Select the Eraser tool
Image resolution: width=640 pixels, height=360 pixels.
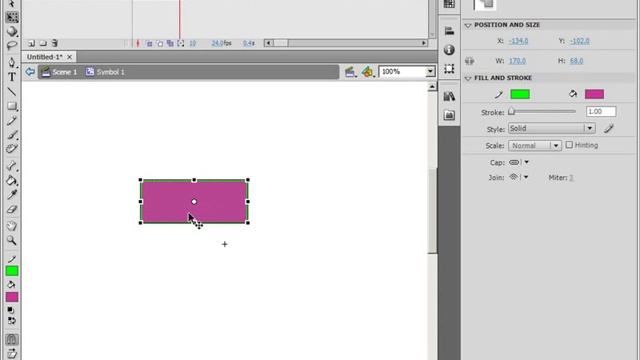coord(12,209)
